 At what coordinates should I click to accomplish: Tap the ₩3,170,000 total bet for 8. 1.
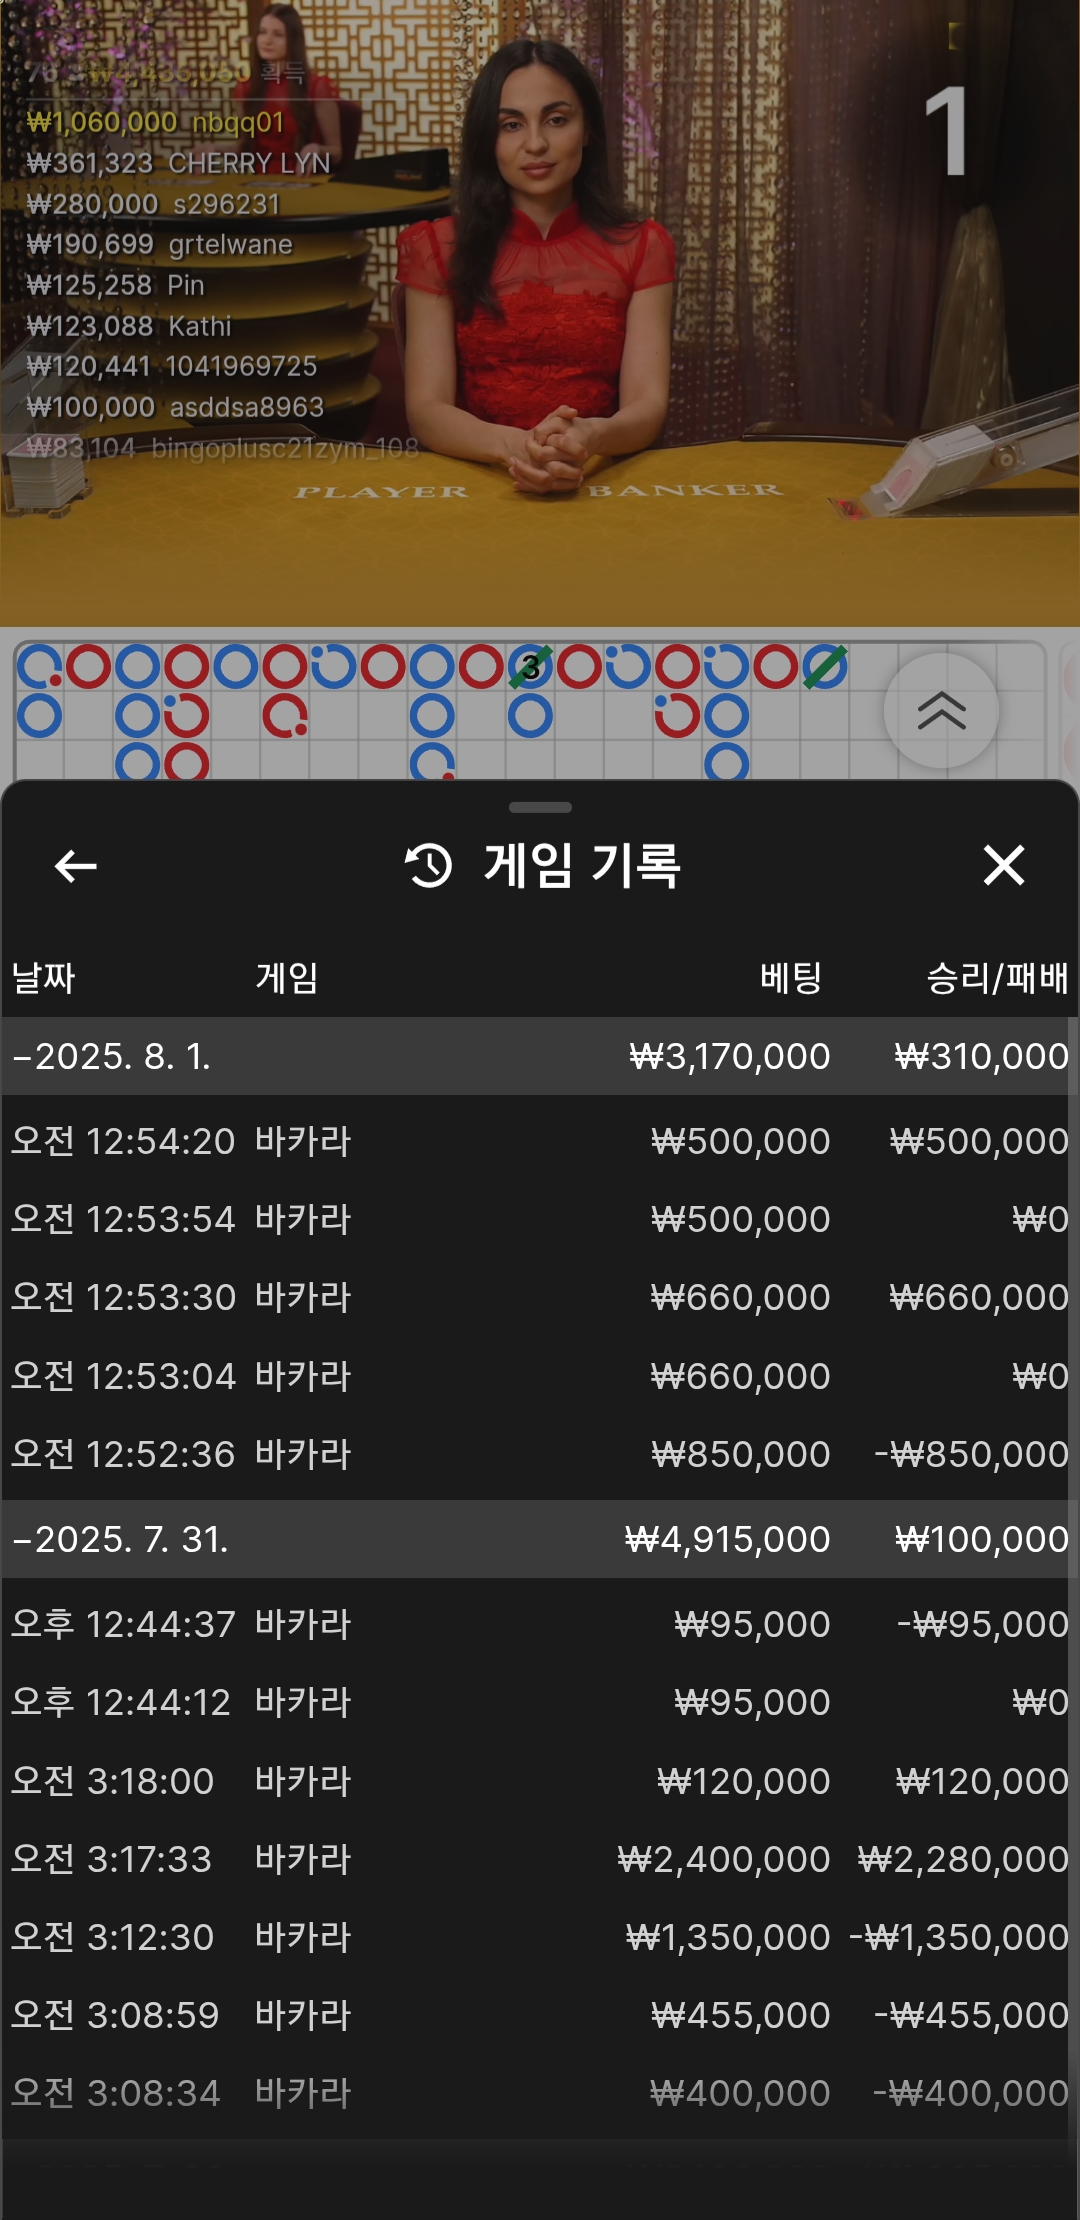tap(729, 1056)
